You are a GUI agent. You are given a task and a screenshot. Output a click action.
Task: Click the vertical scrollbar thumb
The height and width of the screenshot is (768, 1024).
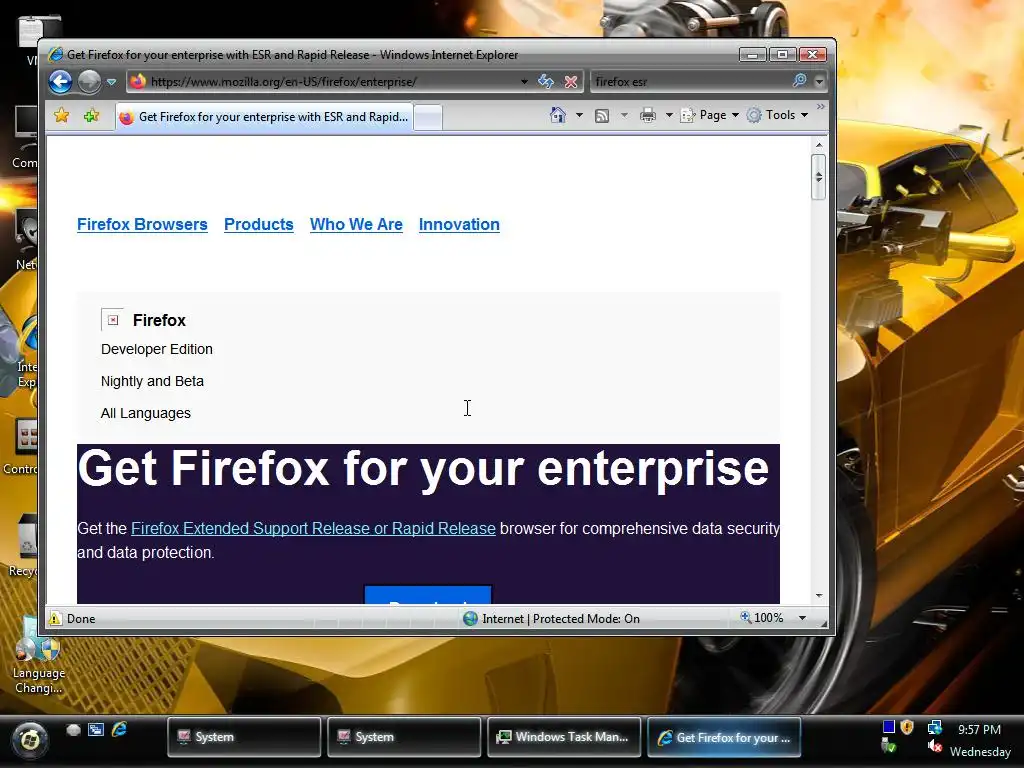(x=819, y=176)
